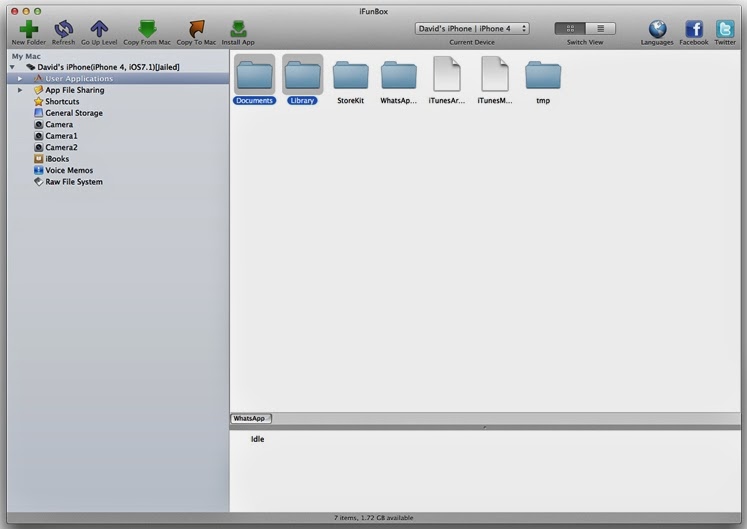Click the split pane divider handle
Viewport: 747px width, 529px height.
tap(485, 427)
